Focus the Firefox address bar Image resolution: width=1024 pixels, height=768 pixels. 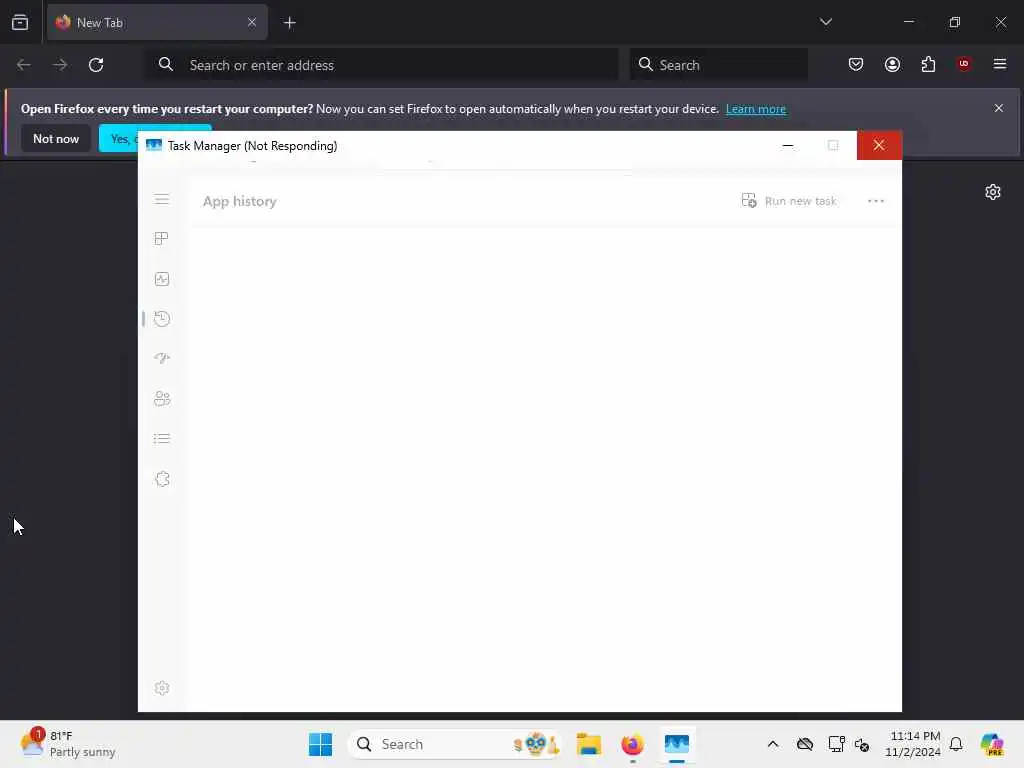coord(381,65)
